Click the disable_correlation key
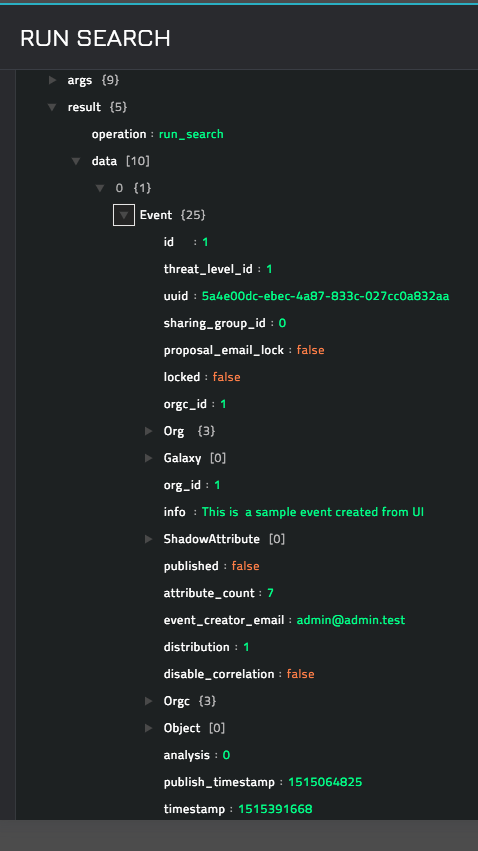 click(219, 674)
